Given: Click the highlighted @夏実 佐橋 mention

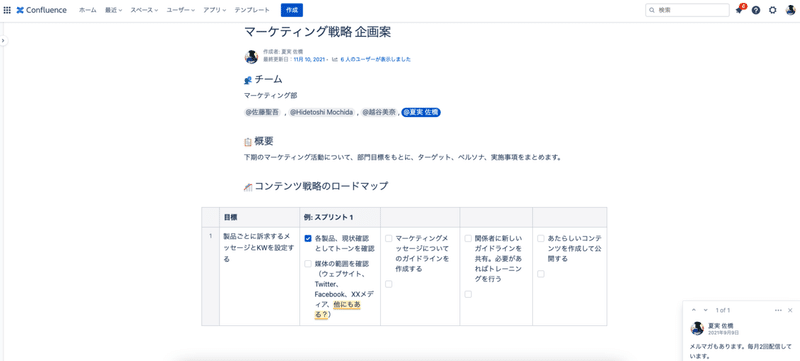Looking at the screenshot, I should (421, 113).
